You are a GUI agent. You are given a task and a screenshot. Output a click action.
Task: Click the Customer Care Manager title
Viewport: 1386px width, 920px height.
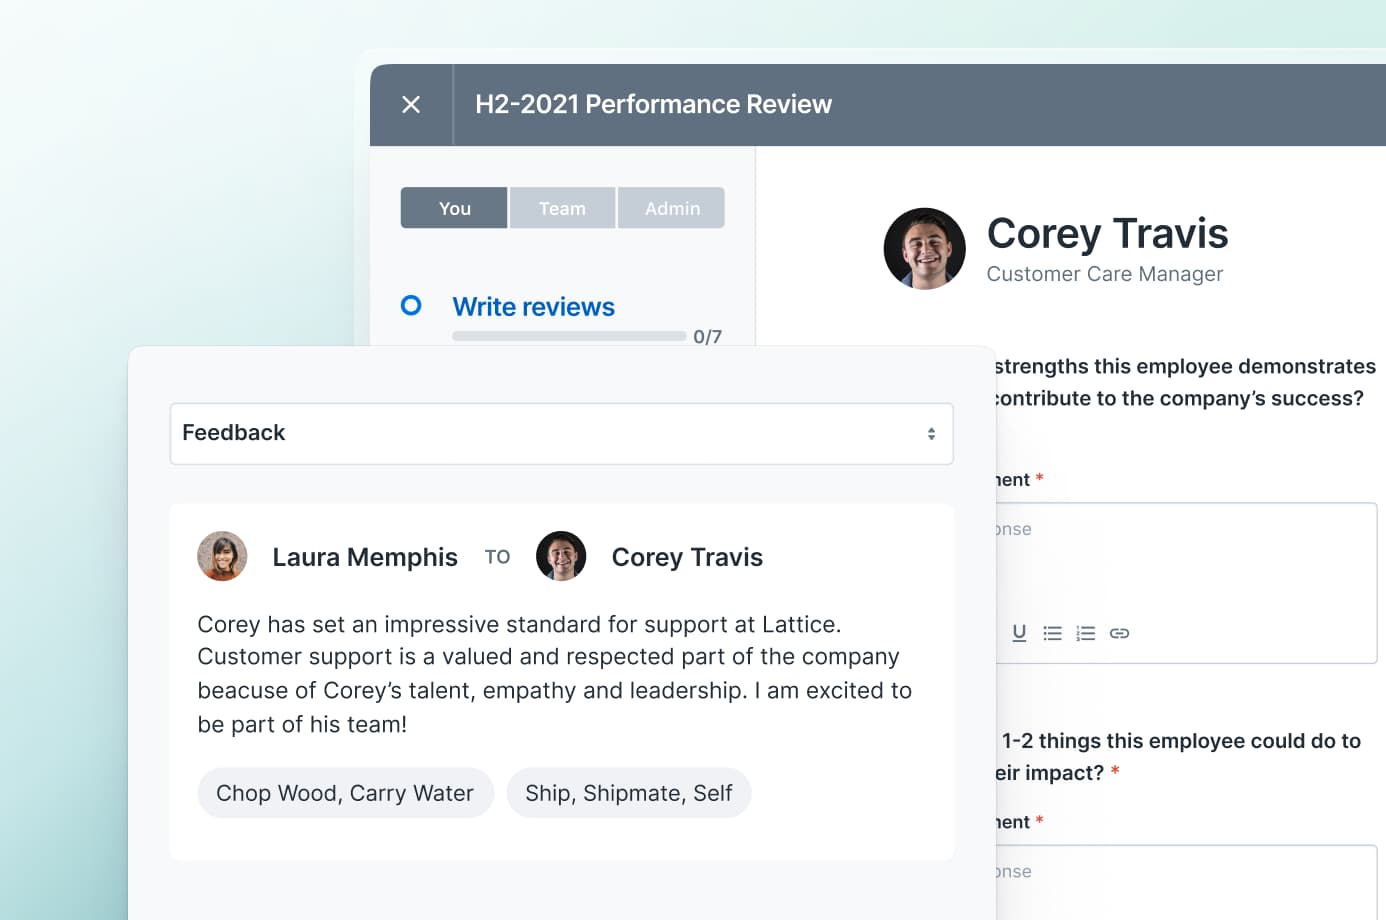pyautogui.click(x=1105, y=274)
